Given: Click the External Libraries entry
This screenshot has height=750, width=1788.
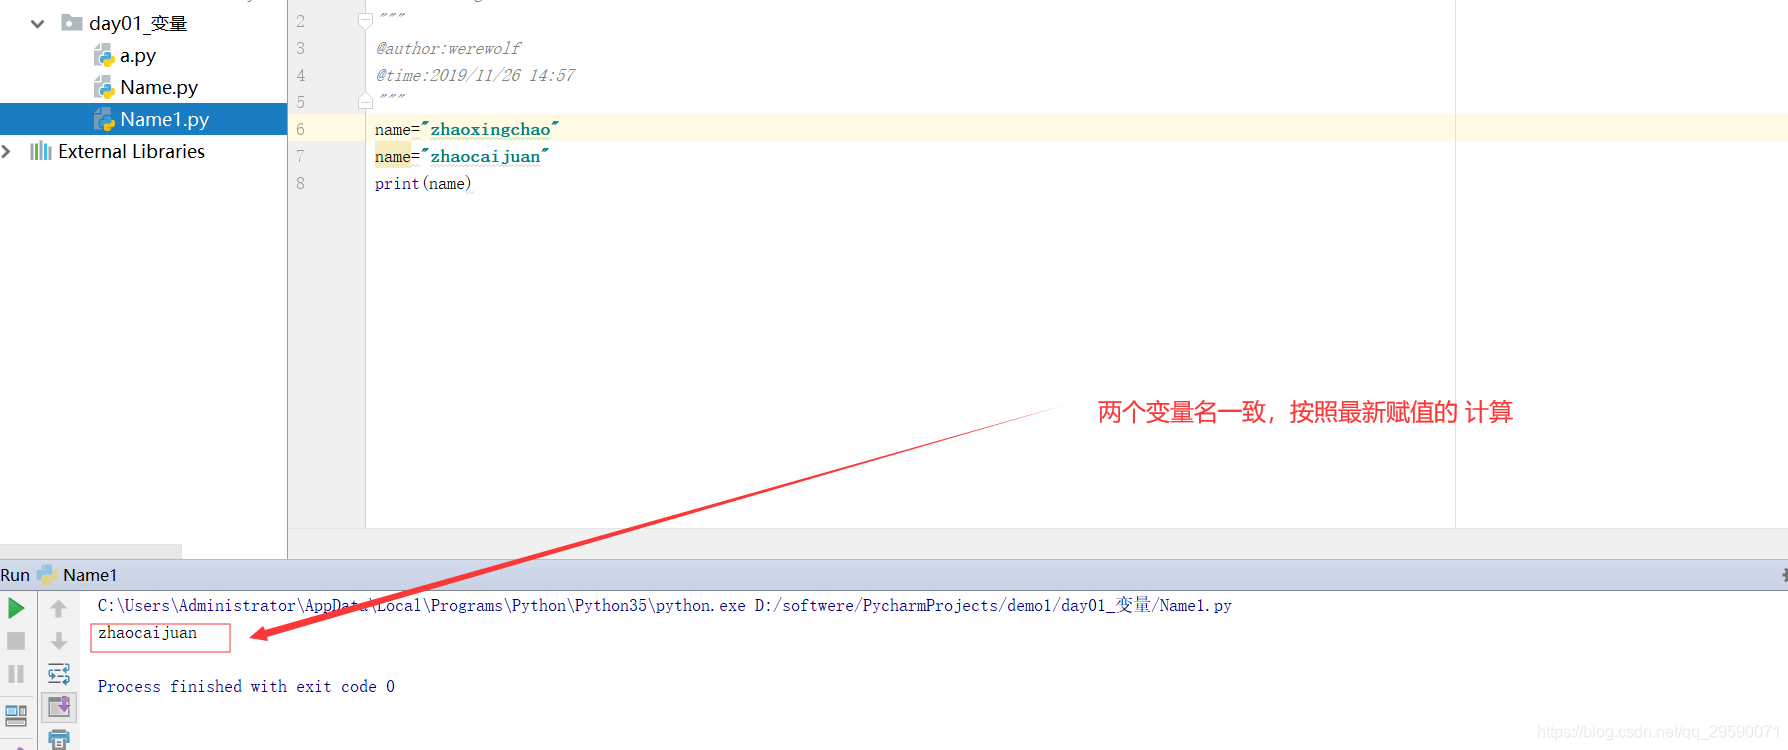Looking at the screenshot, I should 131,151.
